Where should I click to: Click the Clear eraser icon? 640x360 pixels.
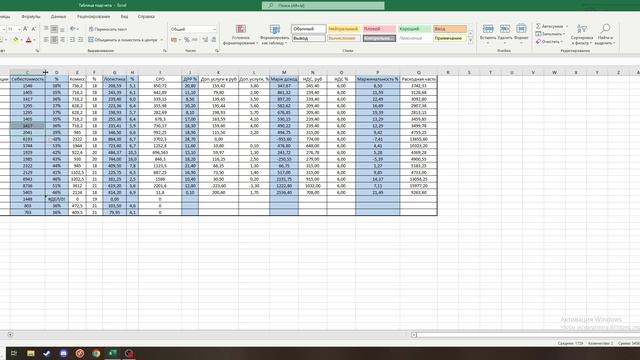pyautogui.click(x=538, y=41)
